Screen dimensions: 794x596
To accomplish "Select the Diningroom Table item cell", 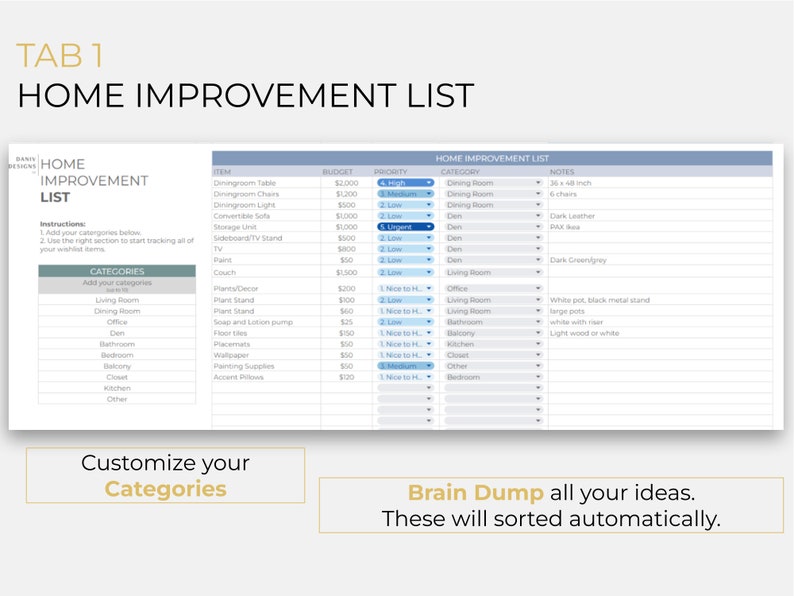I will (266, 183).
